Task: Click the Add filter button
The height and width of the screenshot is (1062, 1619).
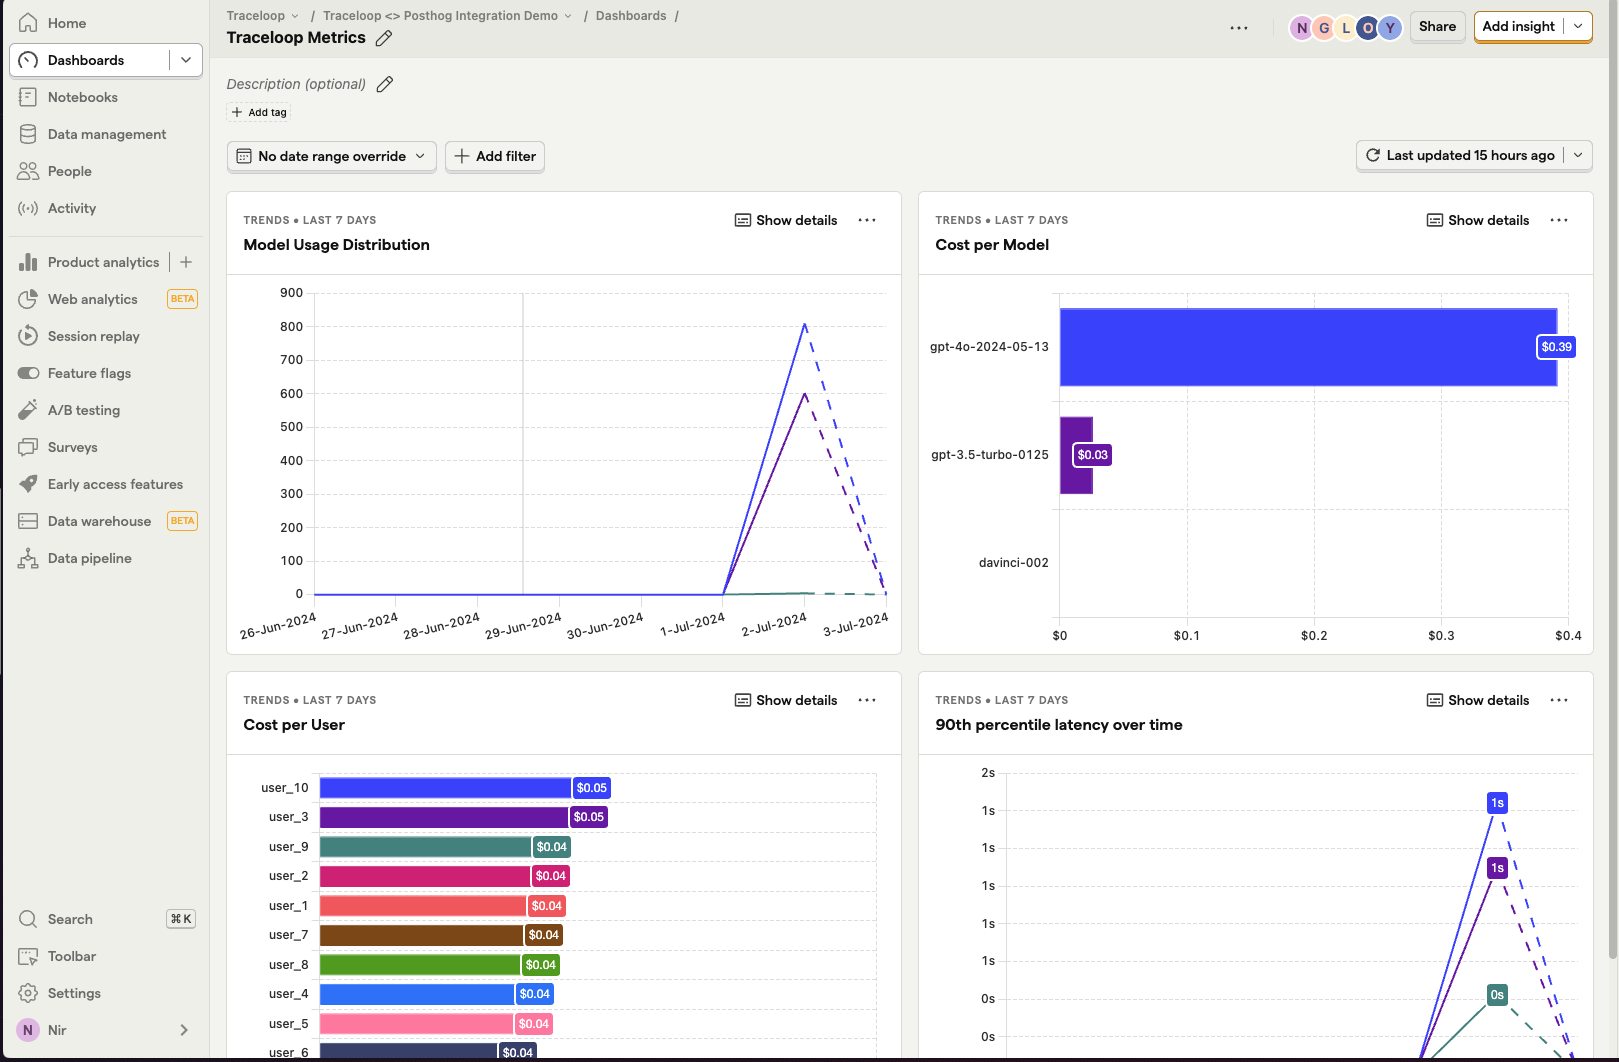Action: coord(495,156)
